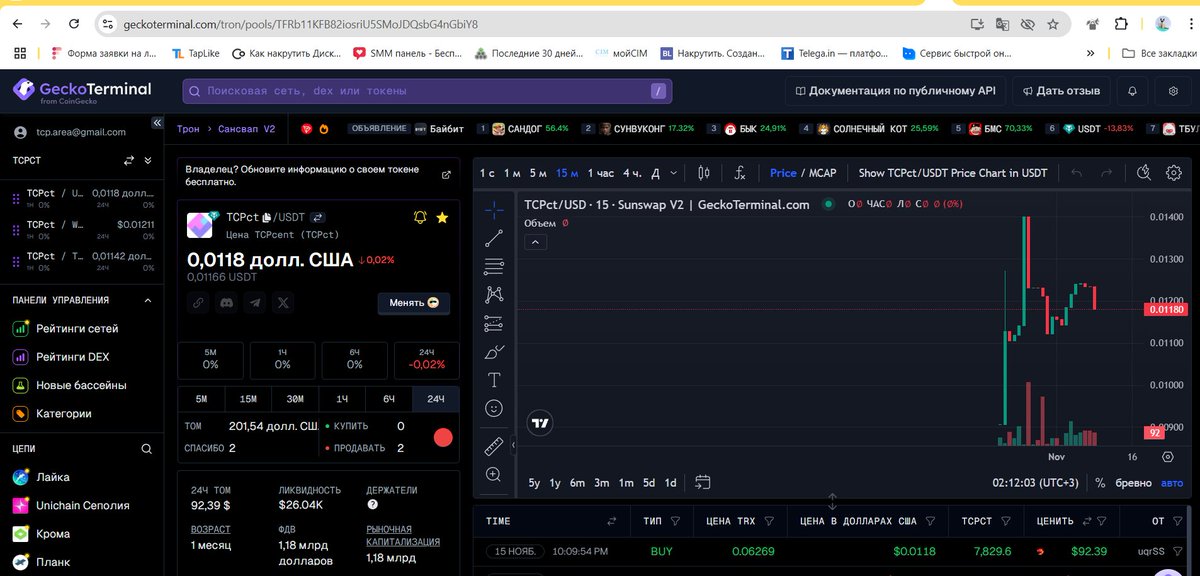Select the ruler measure tool
The image size is (1200, 576).
[493, 446]
